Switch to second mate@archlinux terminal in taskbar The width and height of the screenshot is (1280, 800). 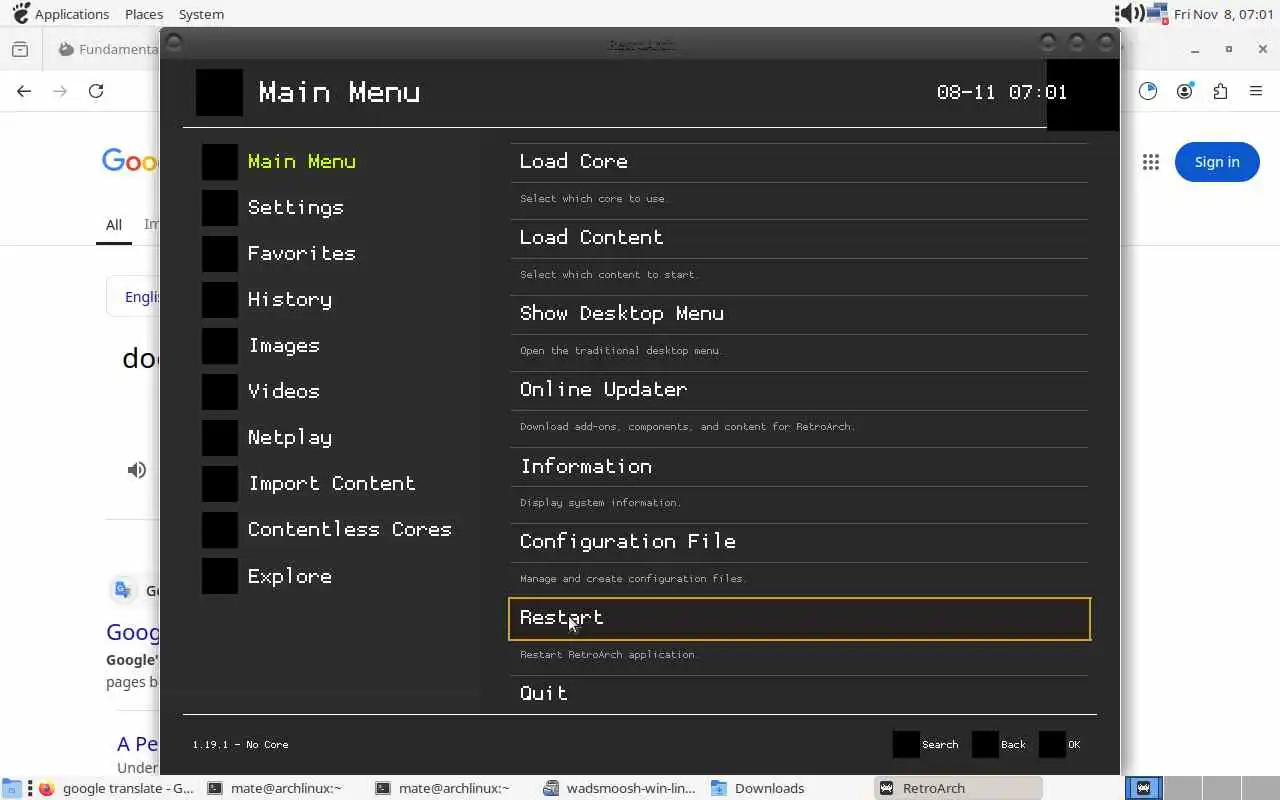[x=452, y=788]
